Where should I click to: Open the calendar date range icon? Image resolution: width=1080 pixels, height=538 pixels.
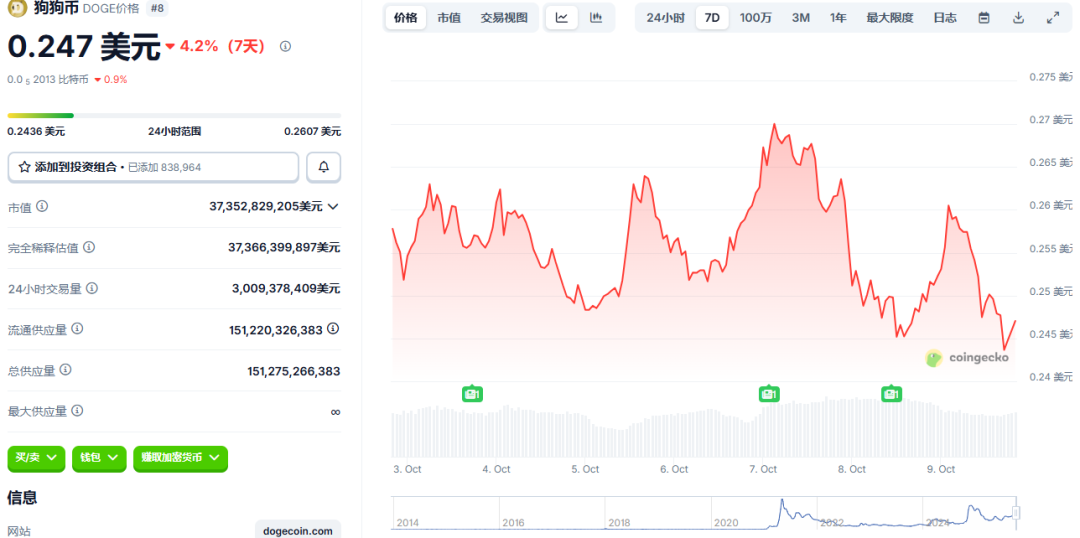984,18
